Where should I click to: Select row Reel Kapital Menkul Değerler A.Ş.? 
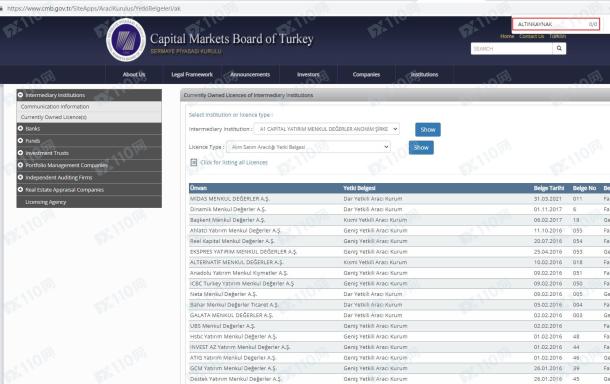pyautogui.click(x=399, y=241)
